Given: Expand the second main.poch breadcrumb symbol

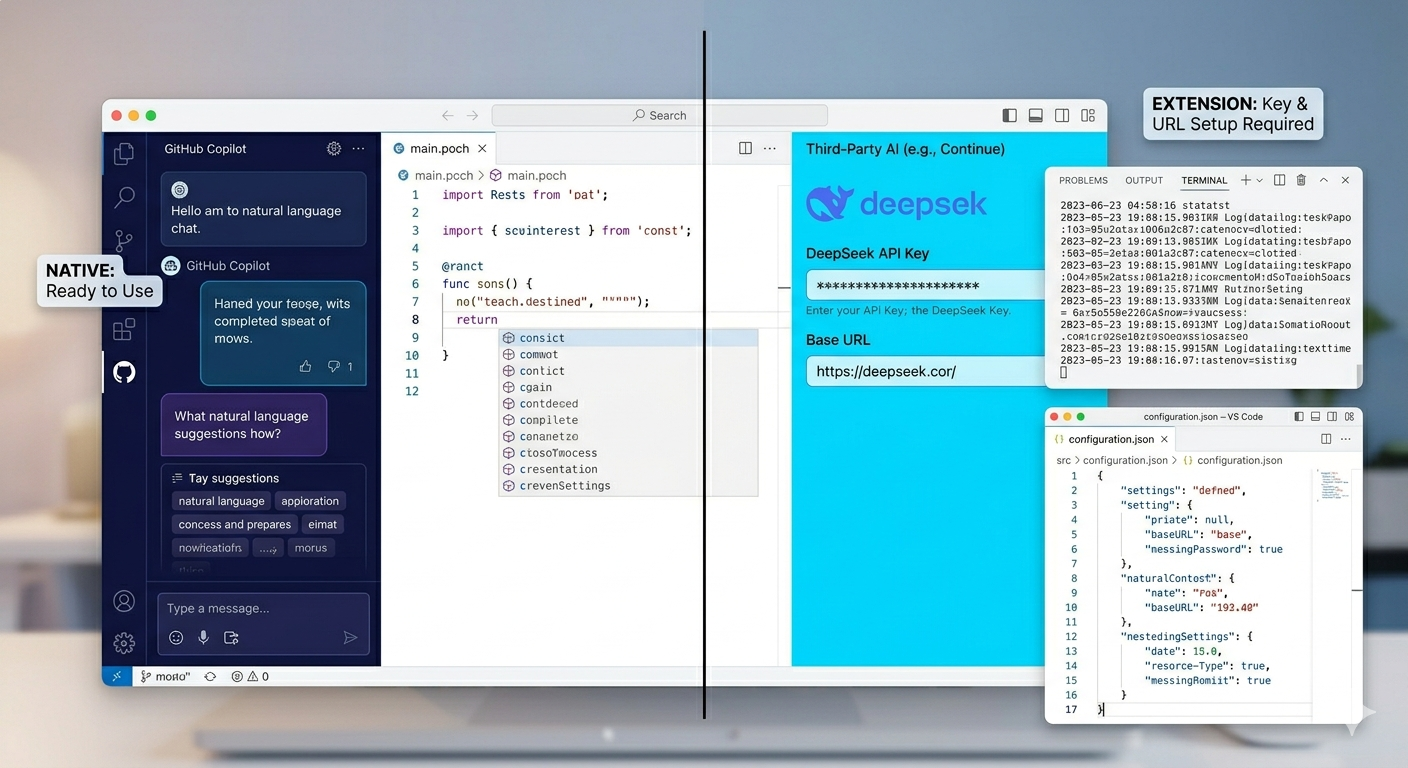Looking at the screenshot, I should (x=528, y=175).
